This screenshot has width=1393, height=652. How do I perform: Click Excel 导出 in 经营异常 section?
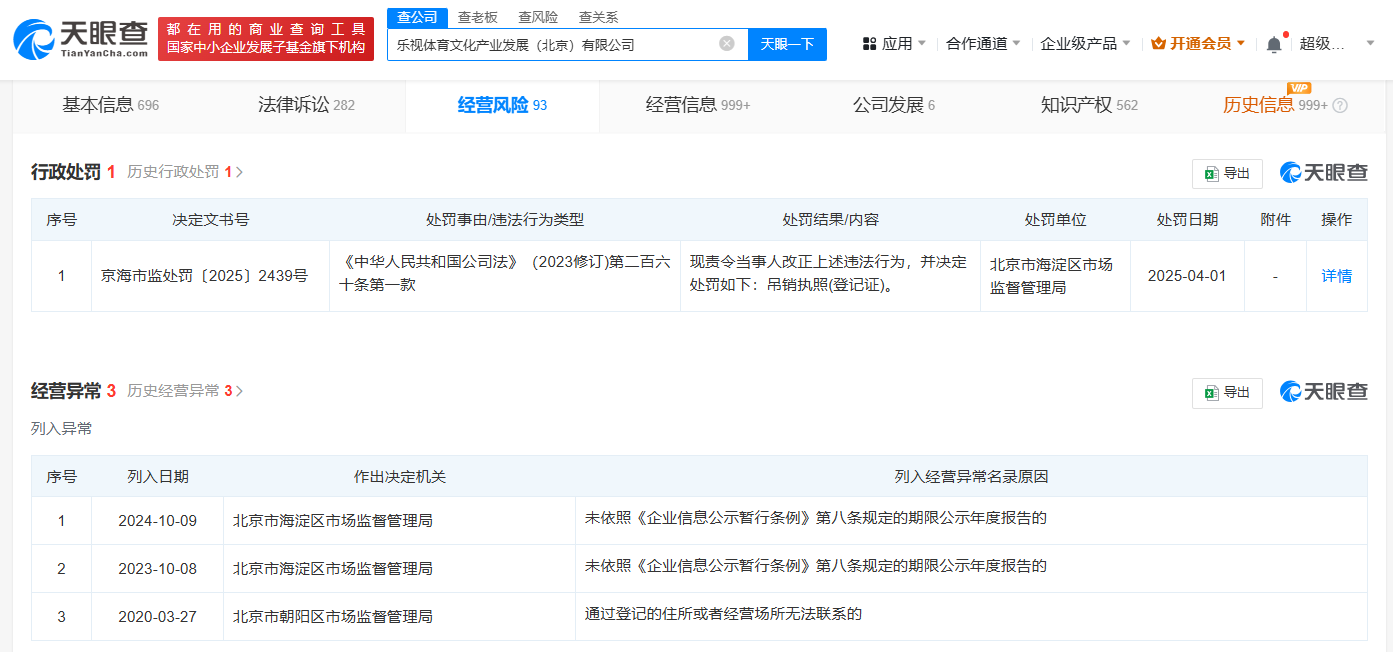pyautogui.click(x=1227, y=393)
